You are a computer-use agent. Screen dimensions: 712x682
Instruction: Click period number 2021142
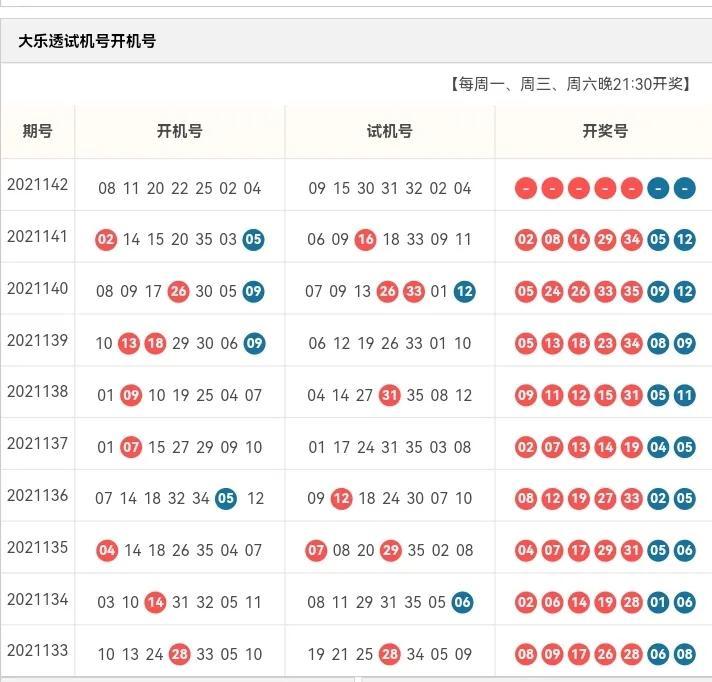pyautogui.click(x=38, y=185)
